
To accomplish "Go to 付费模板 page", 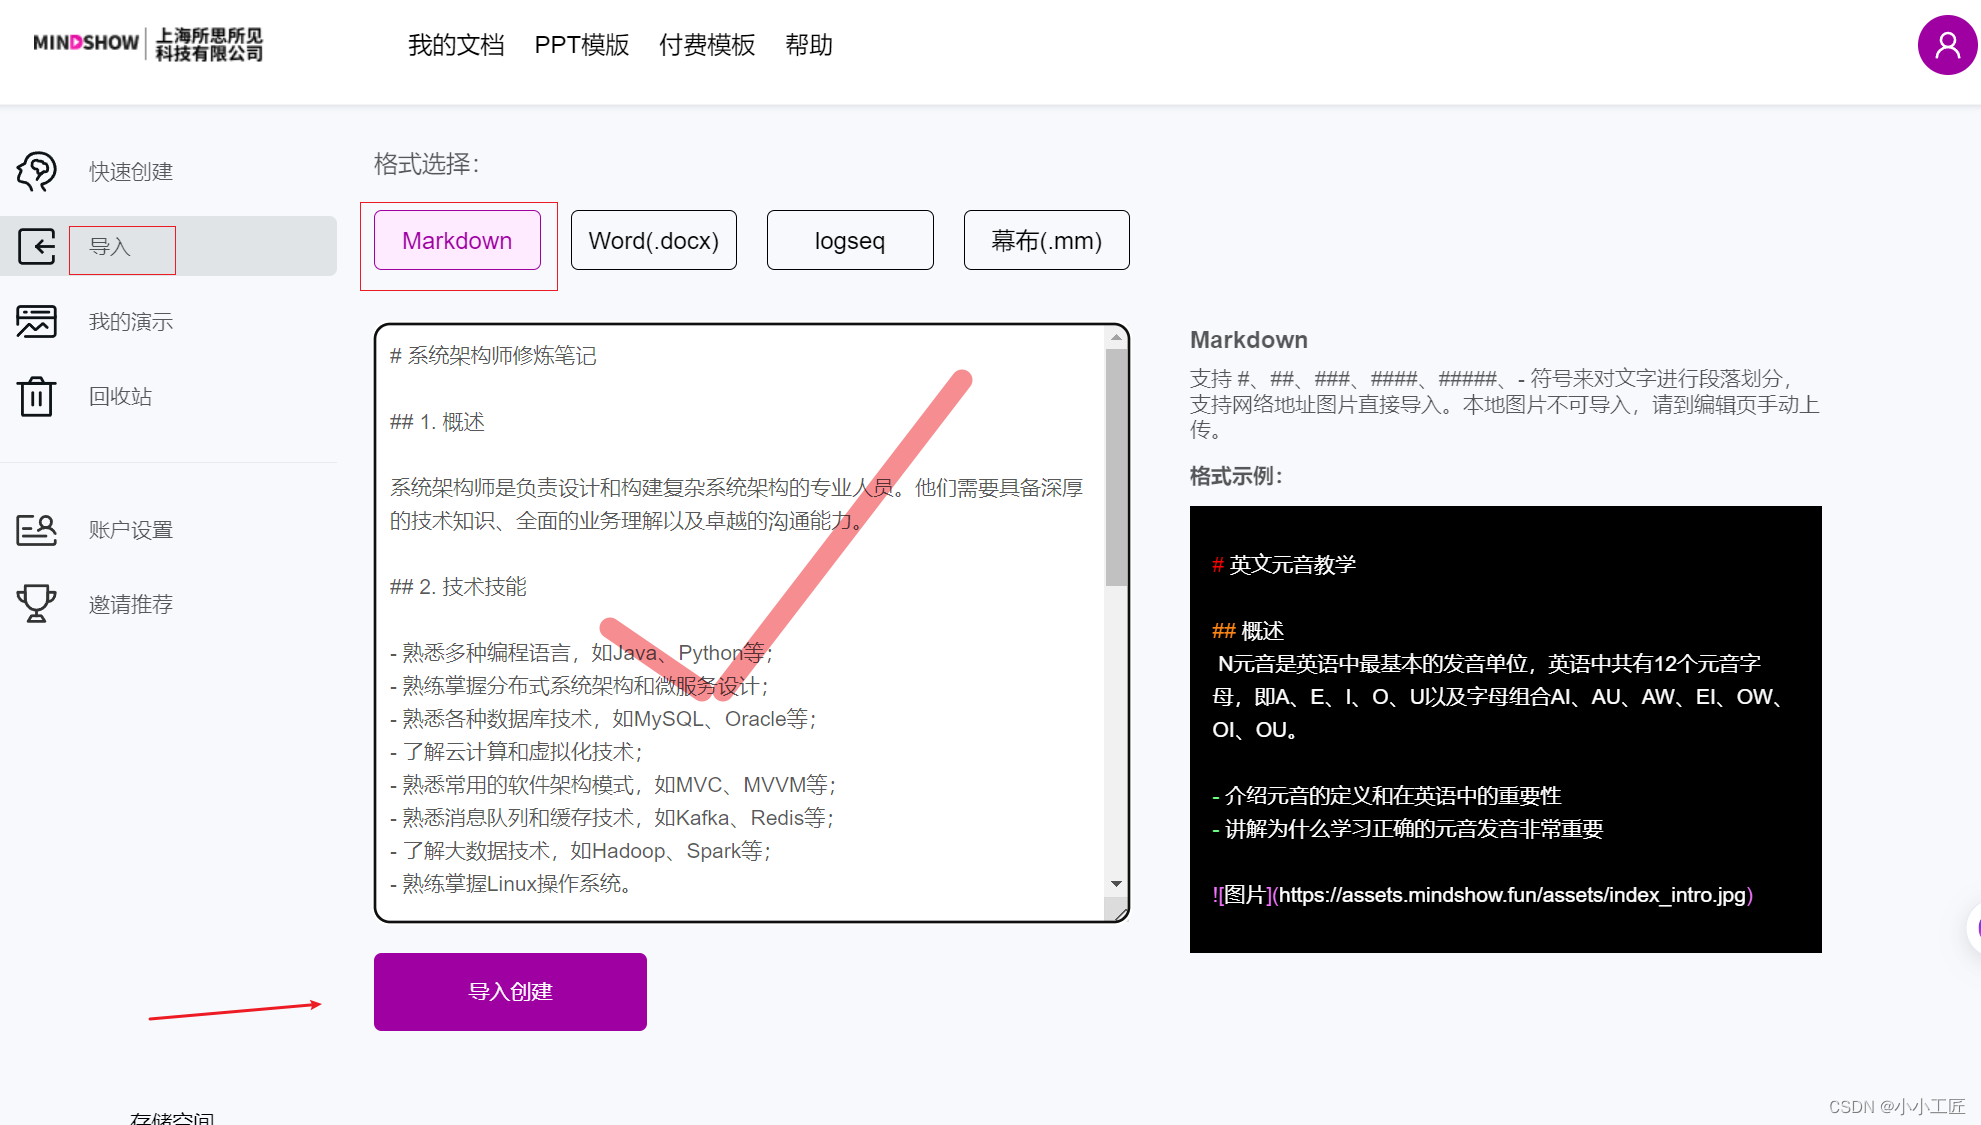I will (x=706, y=45).
